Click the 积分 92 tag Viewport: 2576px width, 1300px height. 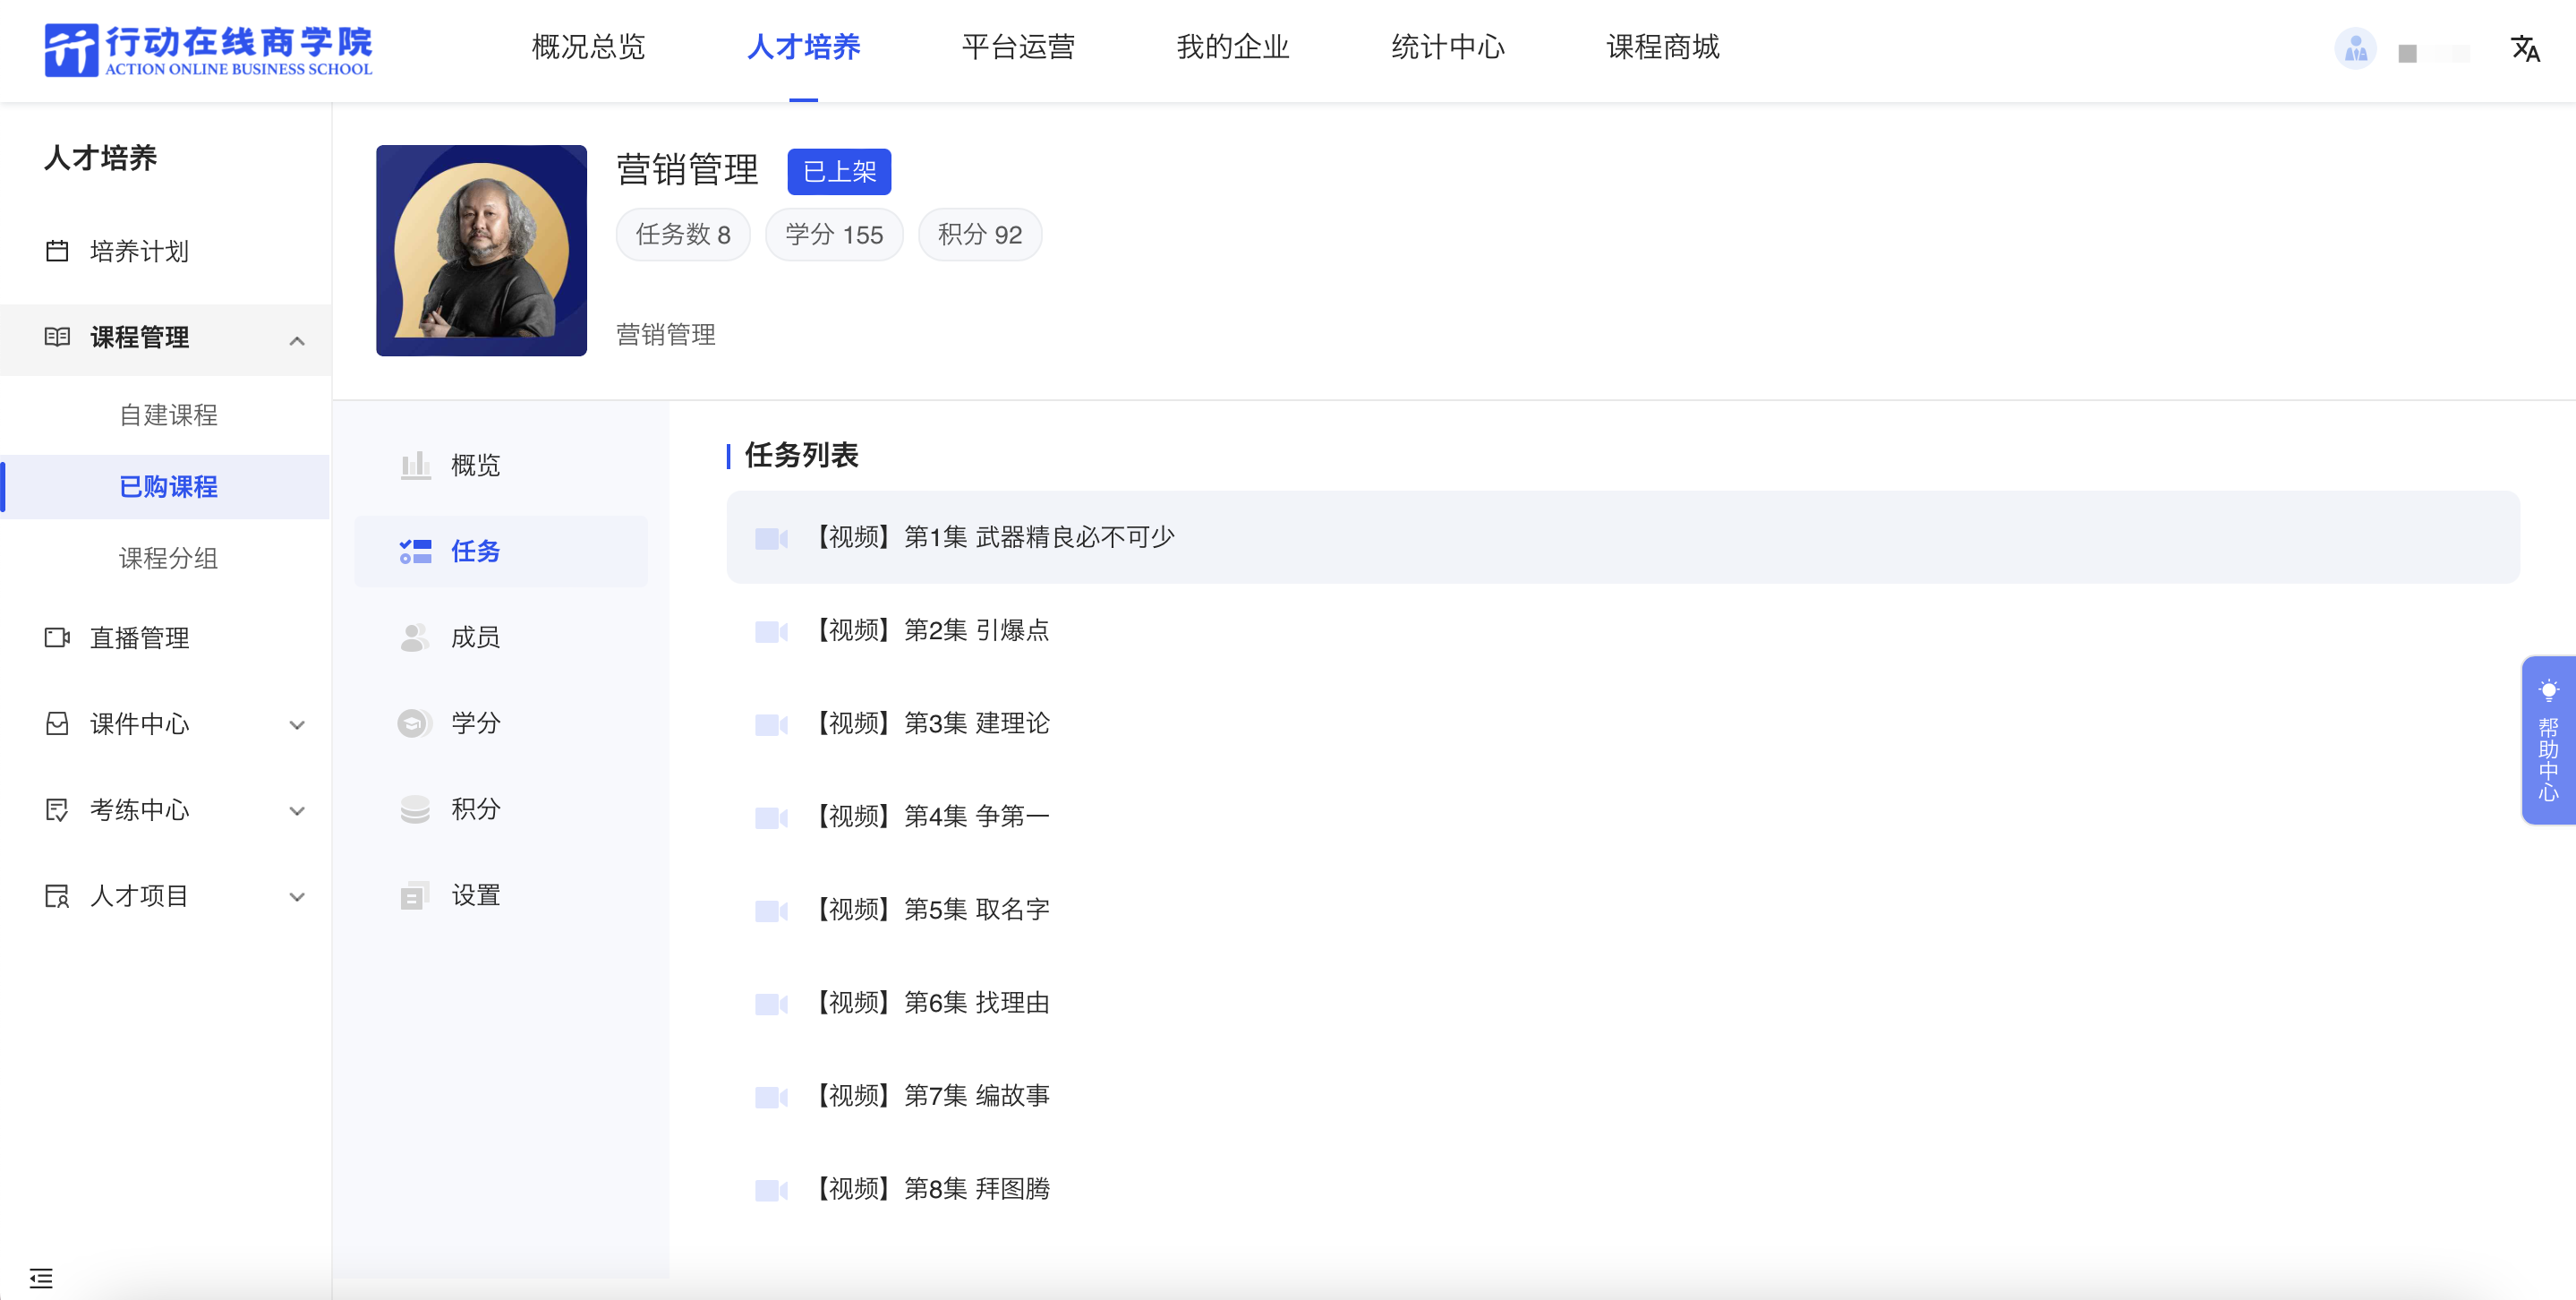click(x=980, y=234)
